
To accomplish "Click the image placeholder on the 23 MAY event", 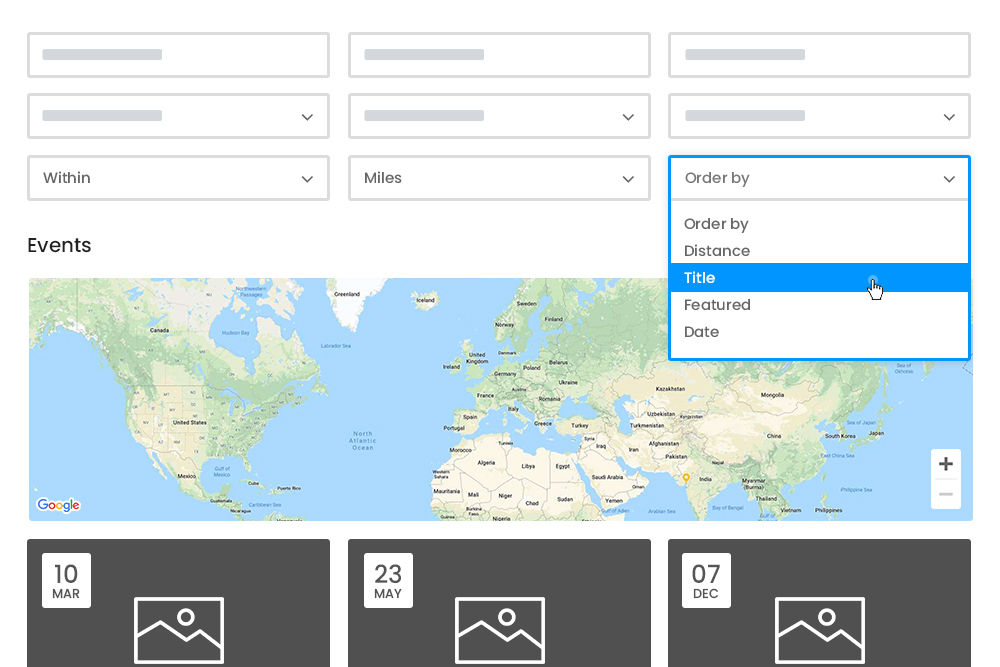I will tap(499, 630).
